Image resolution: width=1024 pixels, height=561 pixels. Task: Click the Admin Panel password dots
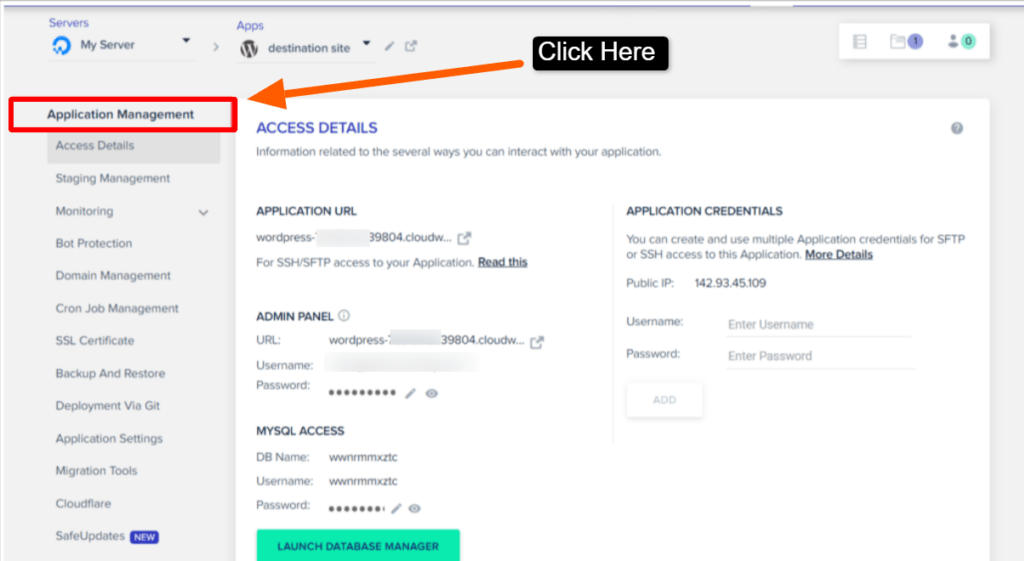click(362, 393)
